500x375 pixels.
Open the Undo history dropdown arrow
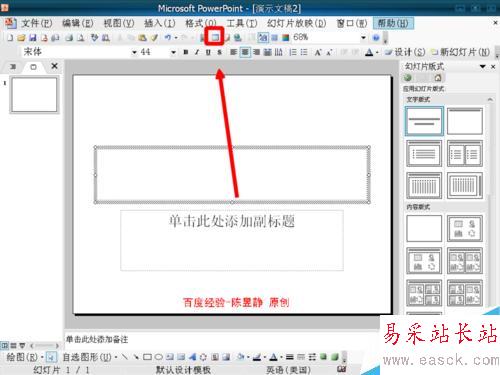[x=176, y=38]
